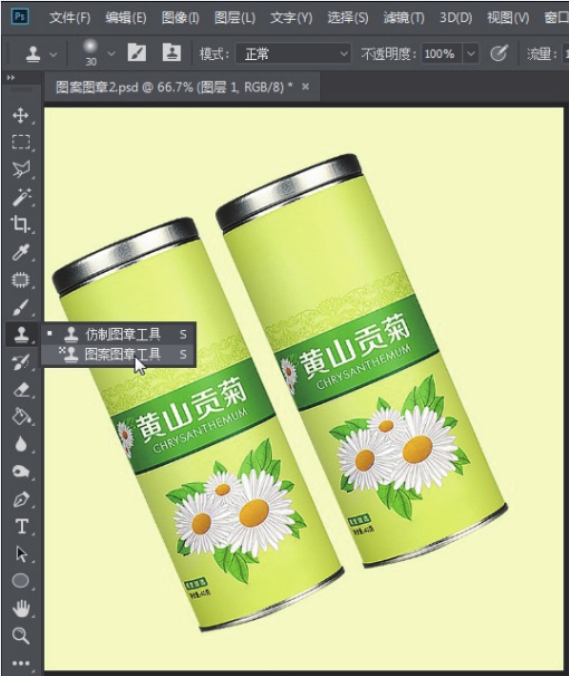Screen dimensions: 569x676
Task: Select the Path Selection tool
Action: point(21,554)
